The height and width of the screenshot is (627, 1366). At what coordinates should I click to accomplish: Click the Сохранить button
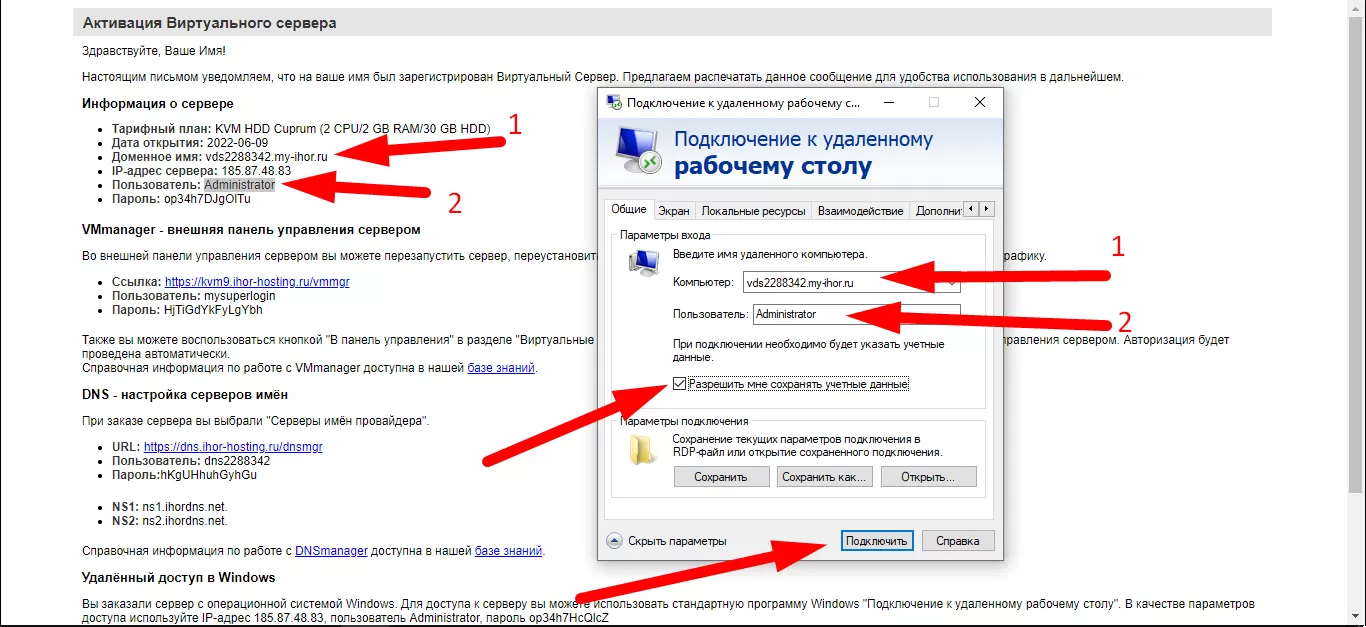721,477
